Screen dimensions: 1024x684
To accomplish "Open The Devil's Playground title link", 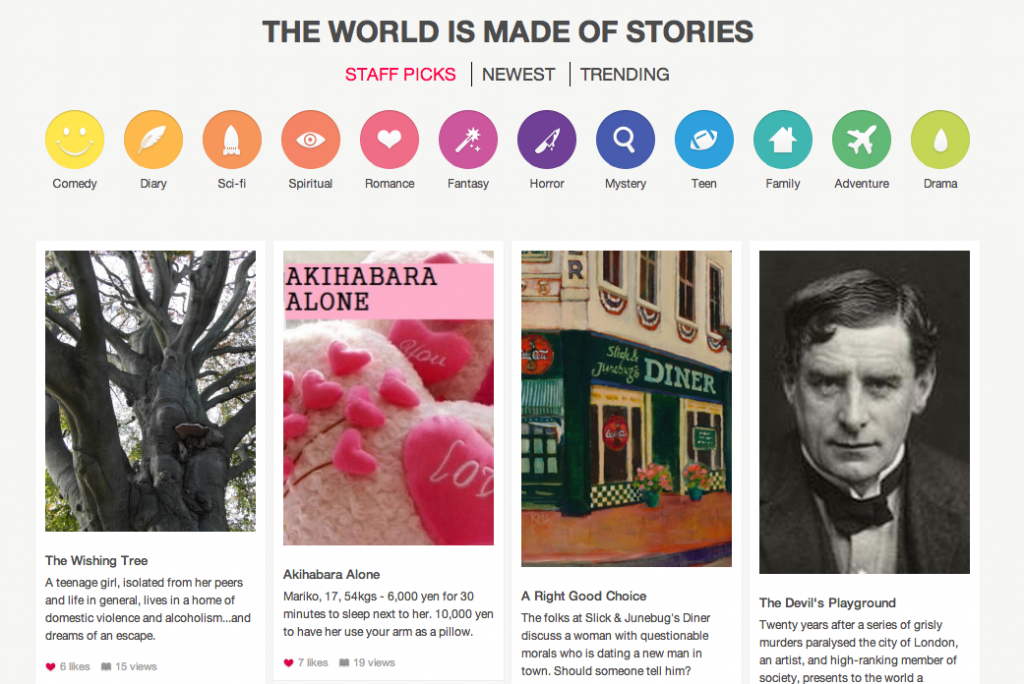I will [x=827, y=603].
